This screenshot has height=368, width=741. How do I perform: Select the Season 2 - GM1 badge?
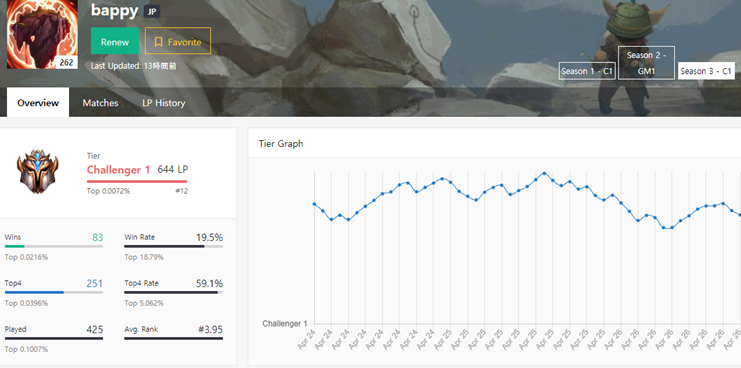[646, 63]
